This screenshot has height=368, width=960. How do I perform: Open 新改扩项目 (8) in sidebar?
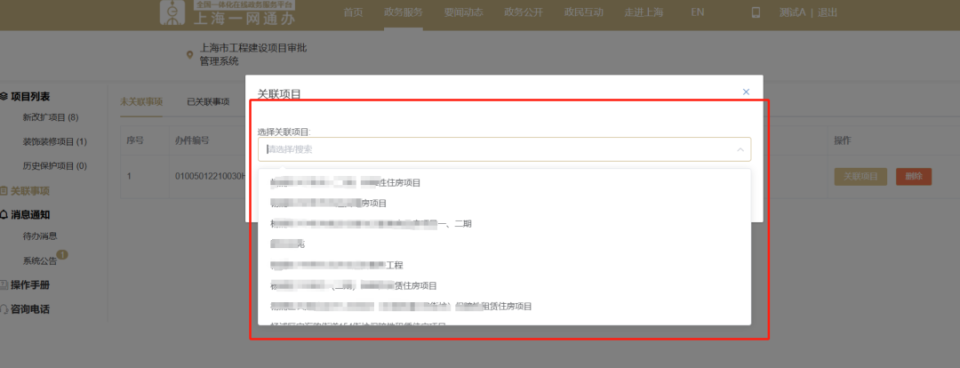[x=51, y=117]
